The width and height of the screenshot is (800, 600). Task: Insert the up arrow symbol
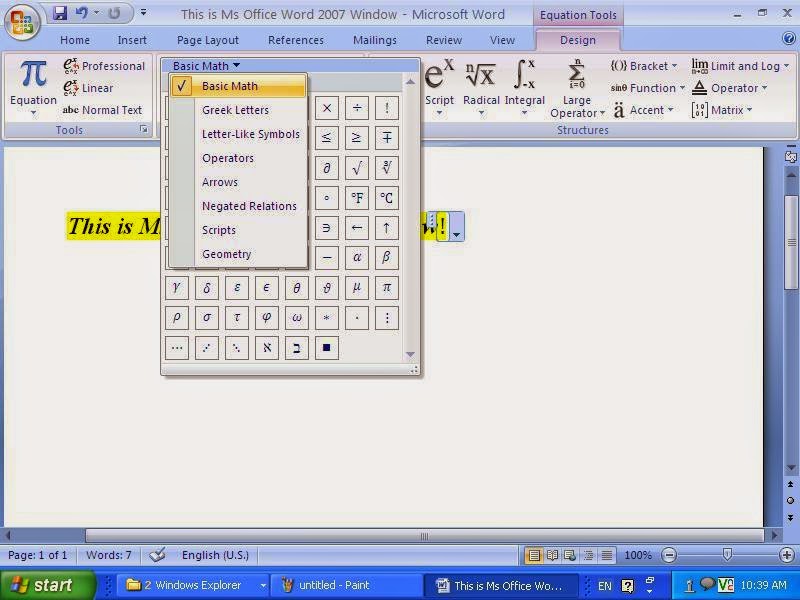[387, 228]
